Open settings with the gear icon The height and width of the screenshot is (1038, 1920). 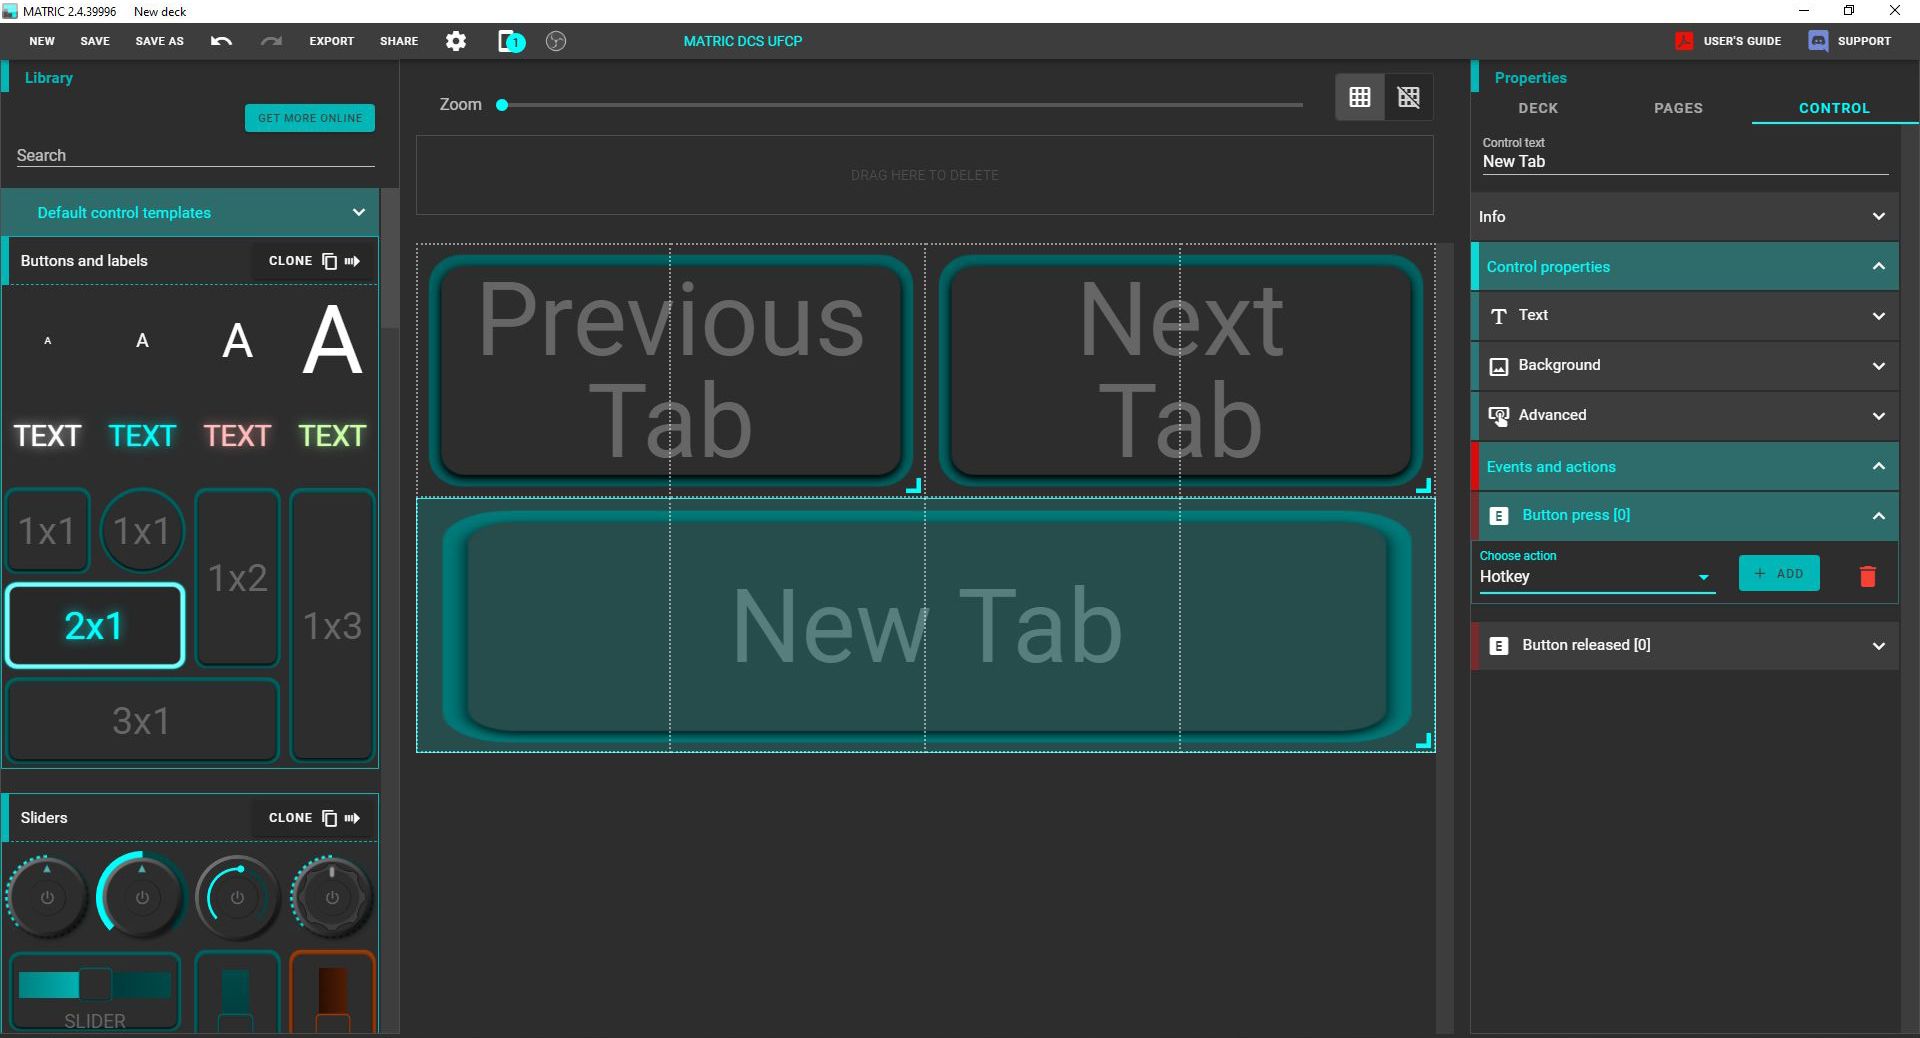click(456, 41)
